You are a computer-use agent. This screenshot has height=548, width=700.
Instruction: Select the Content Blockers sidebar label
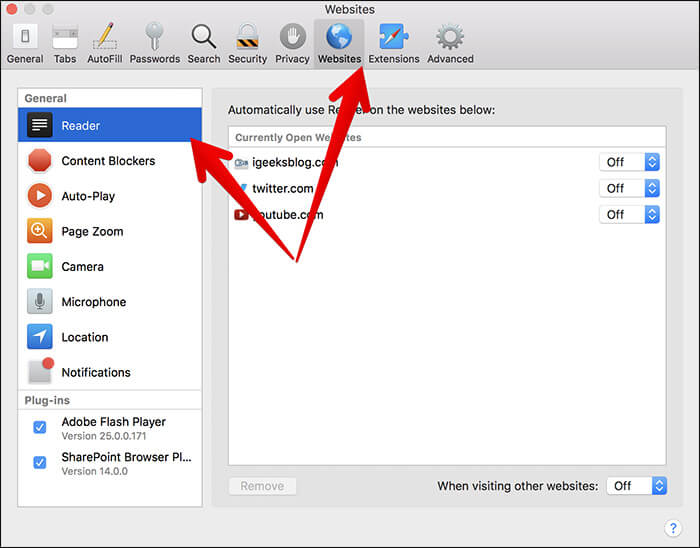(x=108, y=161)
